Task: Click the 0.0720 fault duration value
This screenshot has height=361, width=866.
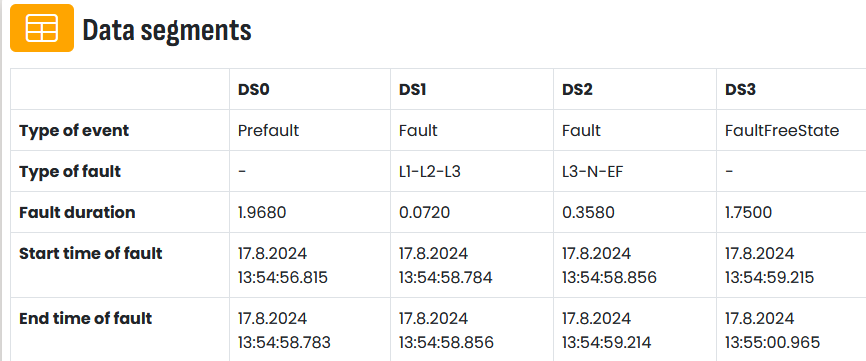Action: [424, 213]
